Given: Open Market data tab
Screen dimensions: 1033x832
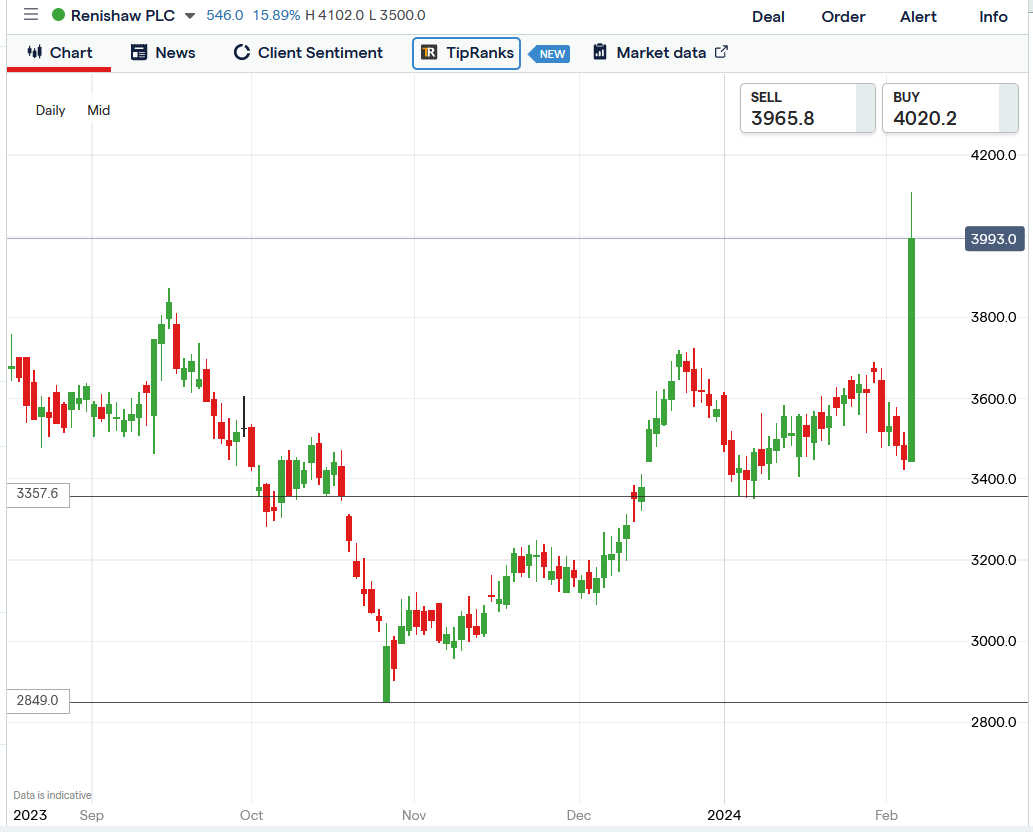Looking at the screenshot, I should point(660,53).
